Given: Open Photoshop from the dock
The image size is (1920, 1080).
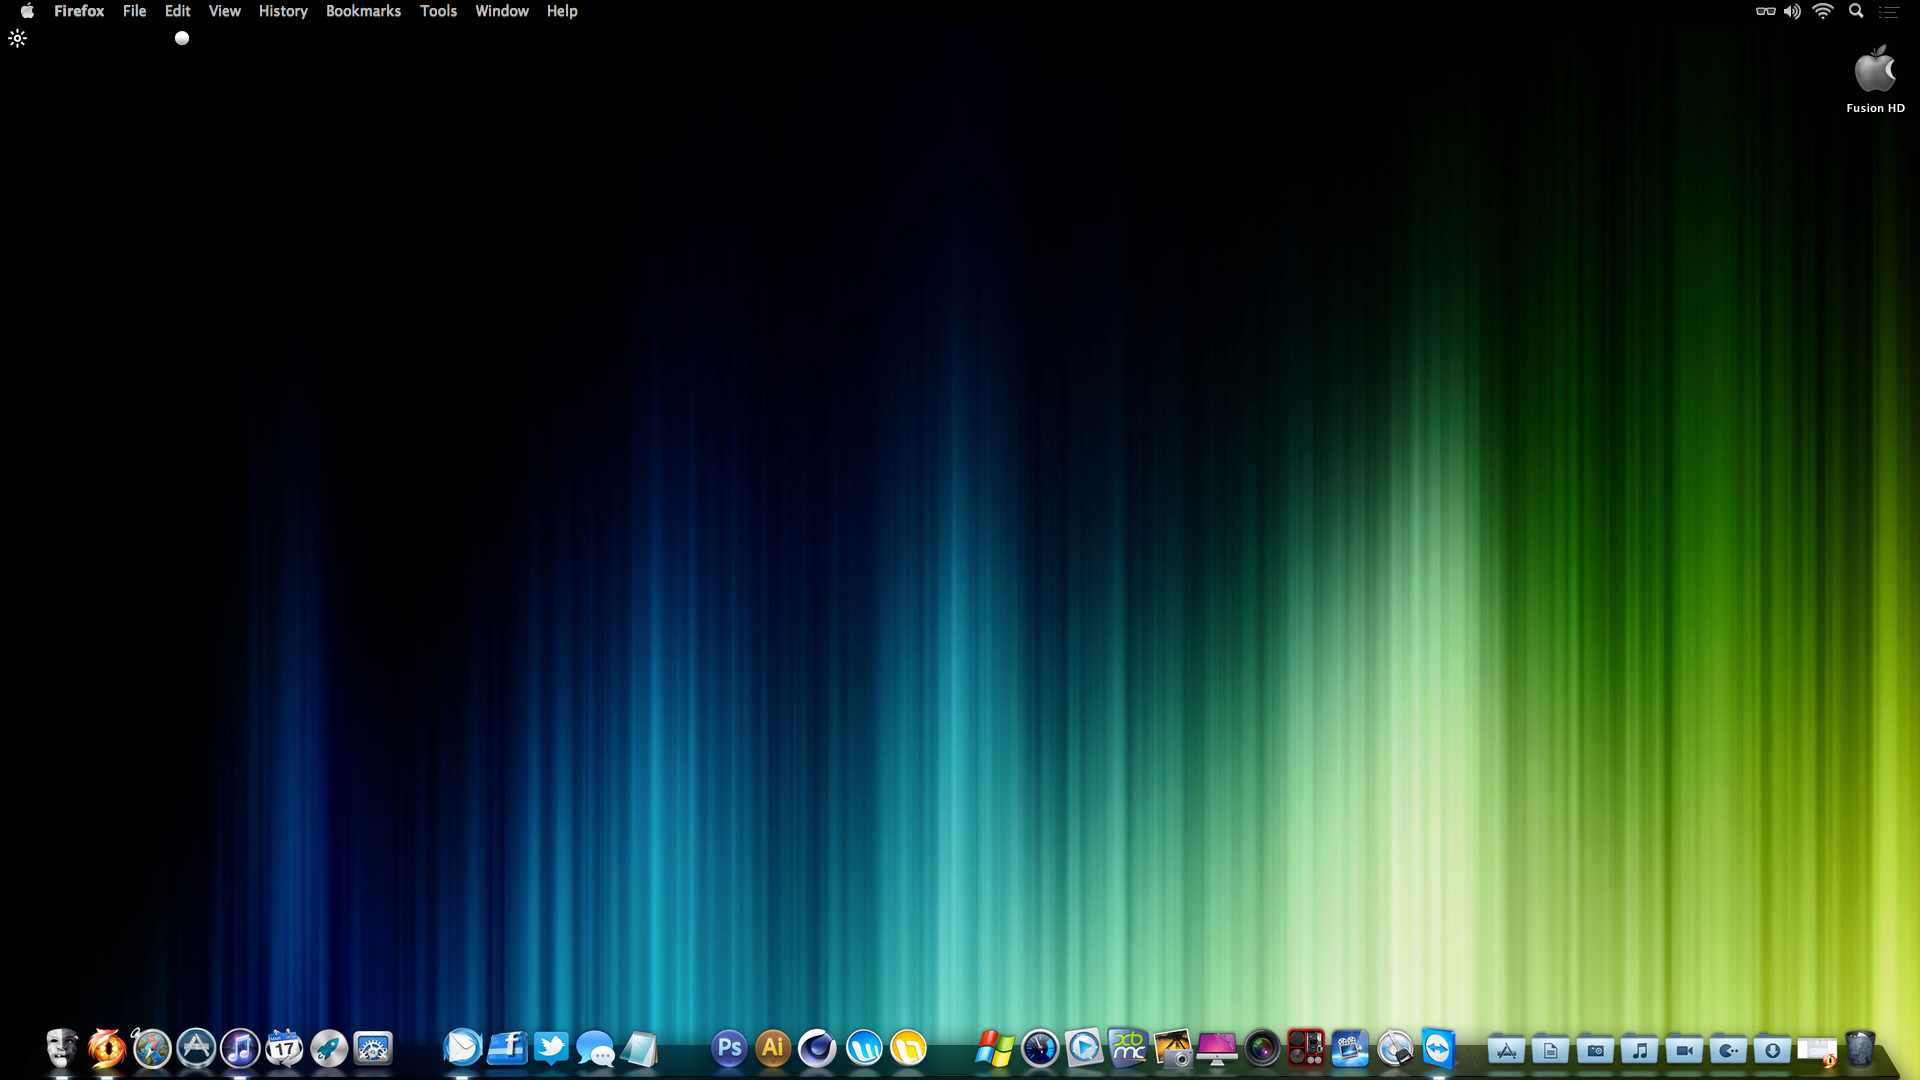Looking at the screenshot, I should tap(729, 1048).
